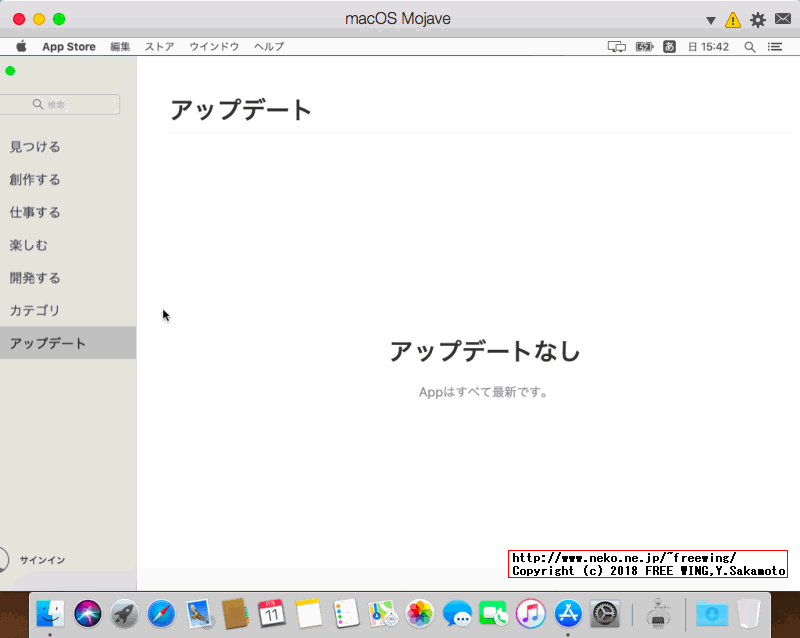Open System Preferences from the Dock
The width and height of the screenshot is (800, 638).
click(603, 615)
